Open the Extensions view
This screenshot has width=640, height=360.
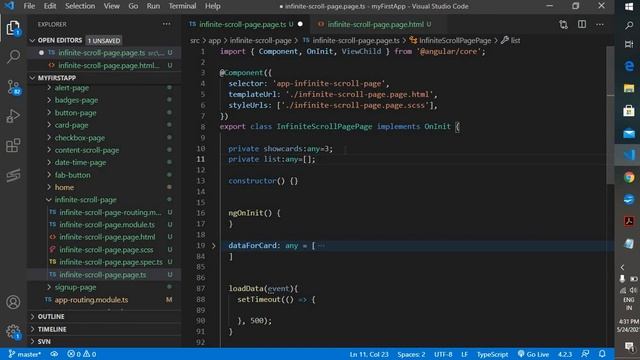click(13, 145)
